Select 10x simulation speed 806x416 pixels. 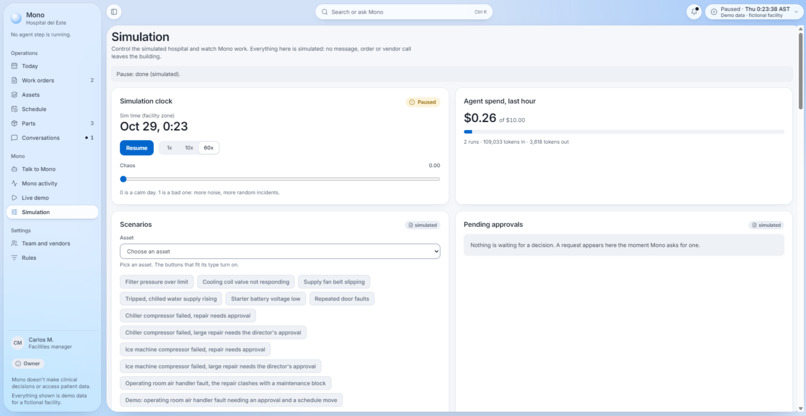coord(189,148)
